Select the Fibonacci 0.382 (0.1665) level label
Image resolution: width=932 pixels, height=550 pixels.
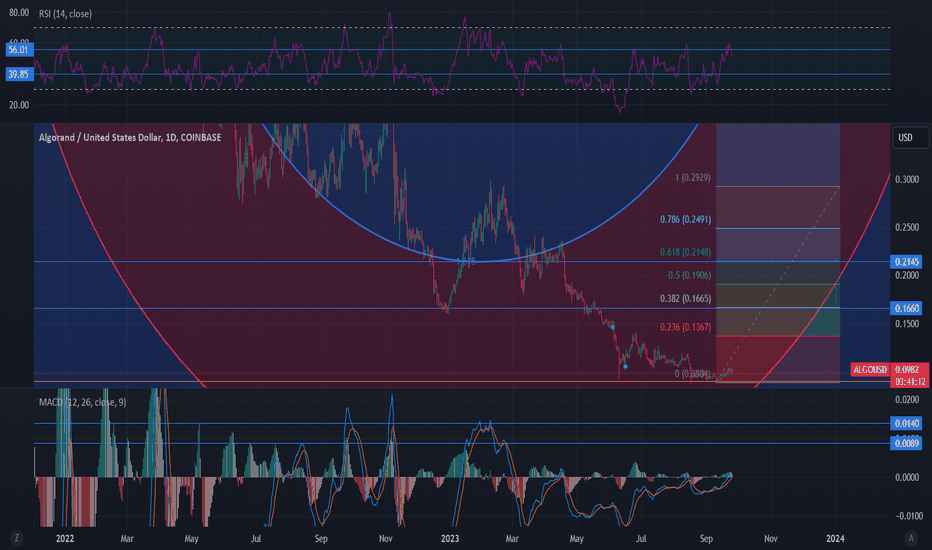pos(685,298)
